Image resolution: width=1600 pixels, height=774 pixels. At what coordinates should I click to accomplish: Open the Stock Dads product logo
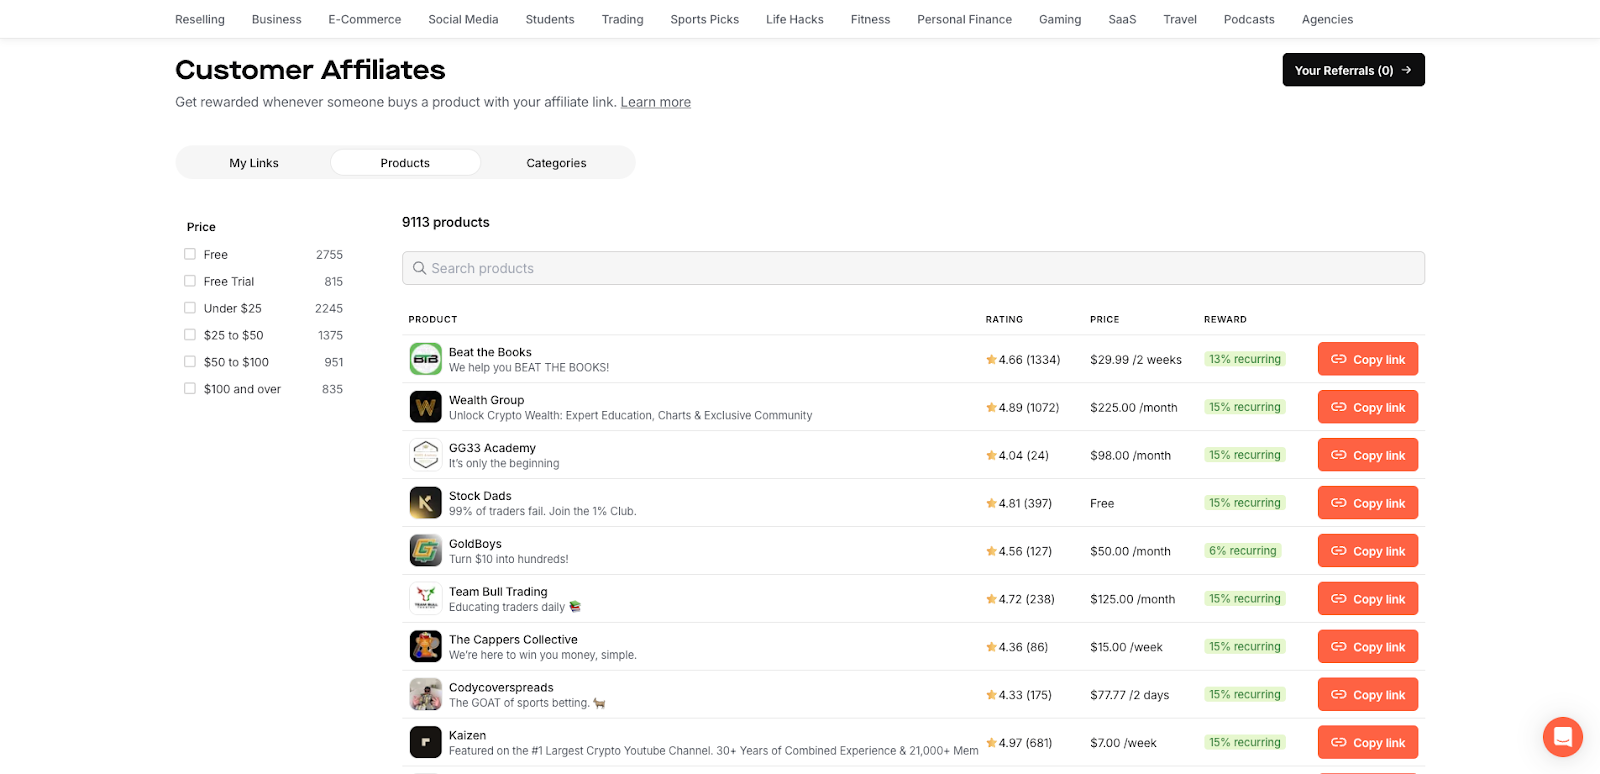click(426, 503)
